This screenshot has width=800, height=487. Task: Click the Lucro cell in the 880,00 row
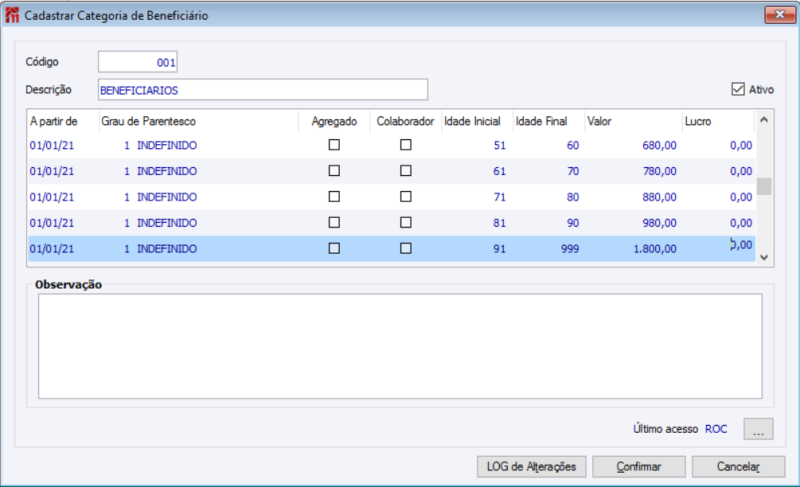[741, 197]
